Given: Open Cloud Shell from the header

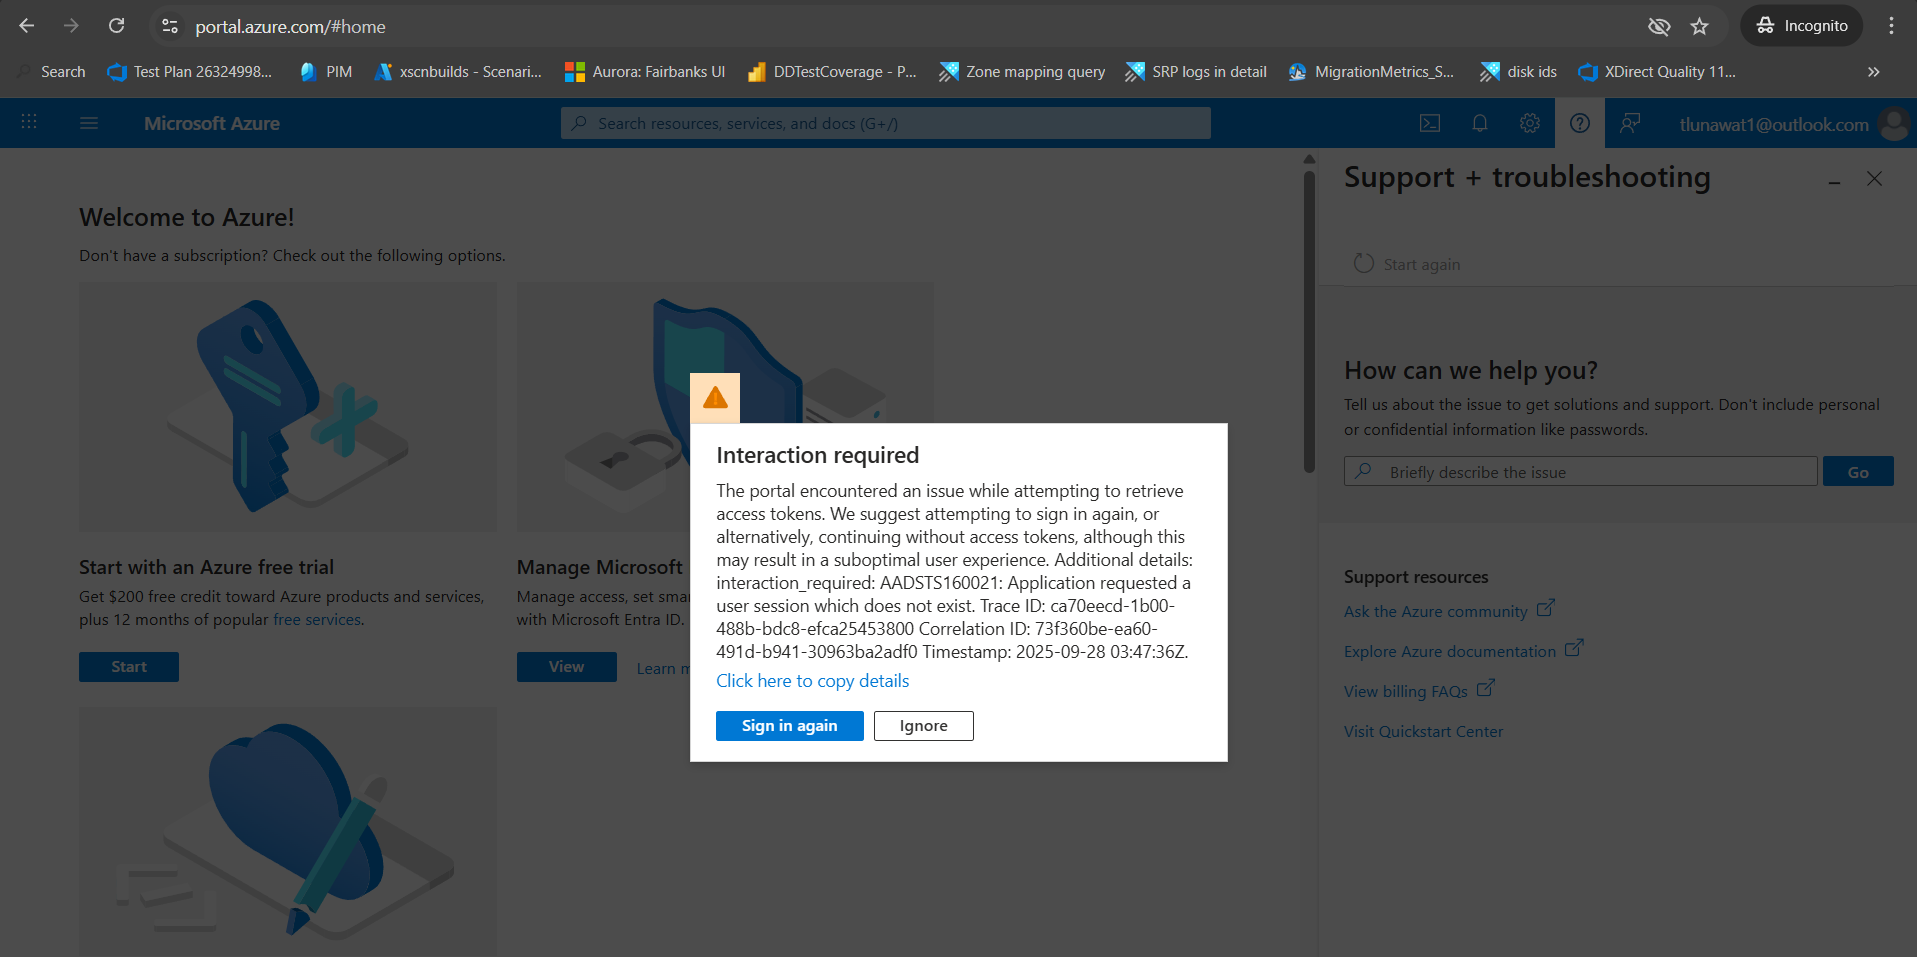Looking at the screenshot, I should point(1430,123).
